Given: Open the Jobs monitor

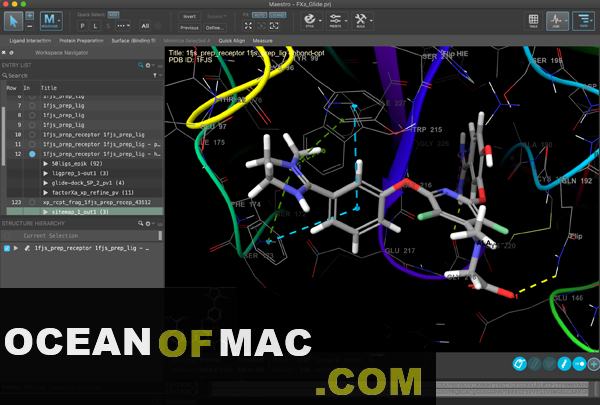Looking at the screenshot, I should [x=557, y=21].
